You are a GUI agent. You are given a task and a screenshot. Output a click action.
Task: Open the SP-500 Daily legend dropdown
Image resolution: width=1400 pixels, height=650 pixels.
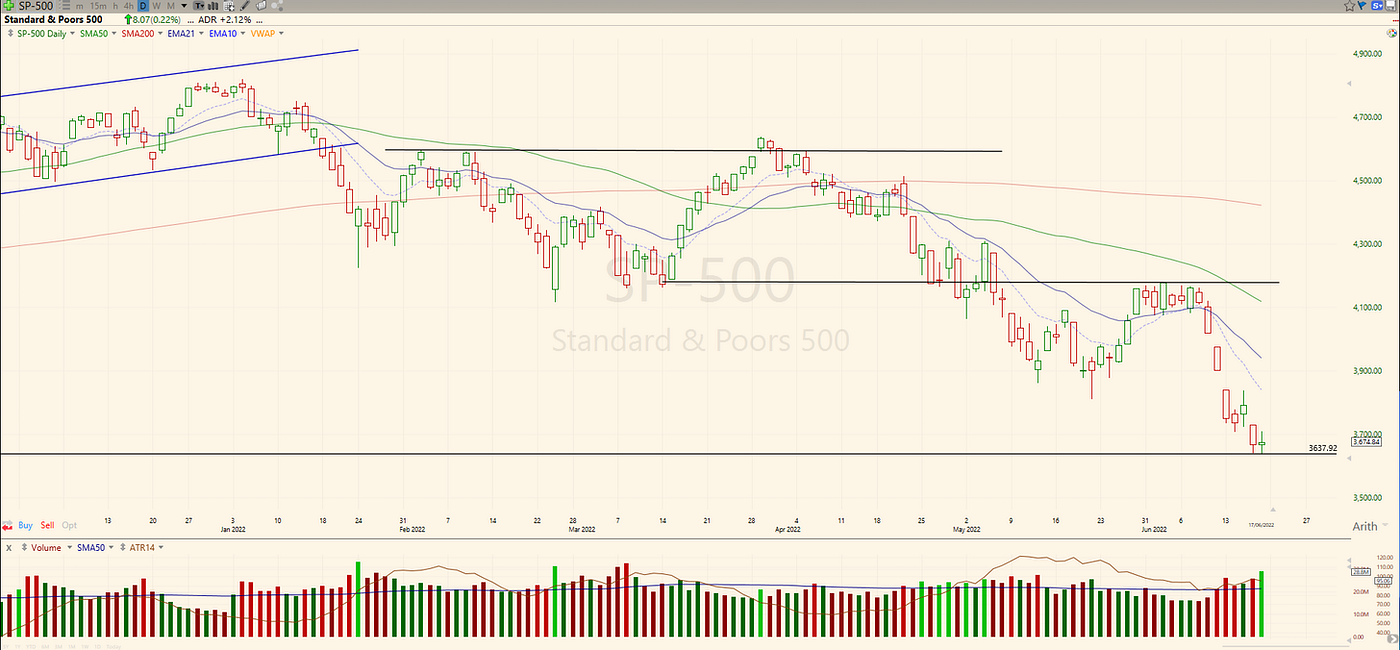(x=72, y=33)
